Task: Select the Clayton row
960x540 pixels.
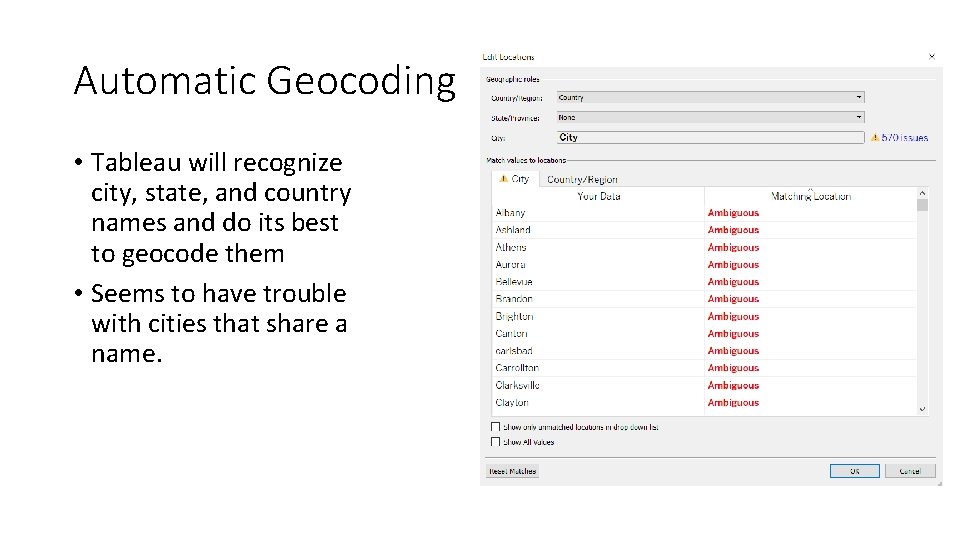Action: click(x=704, y=403)
